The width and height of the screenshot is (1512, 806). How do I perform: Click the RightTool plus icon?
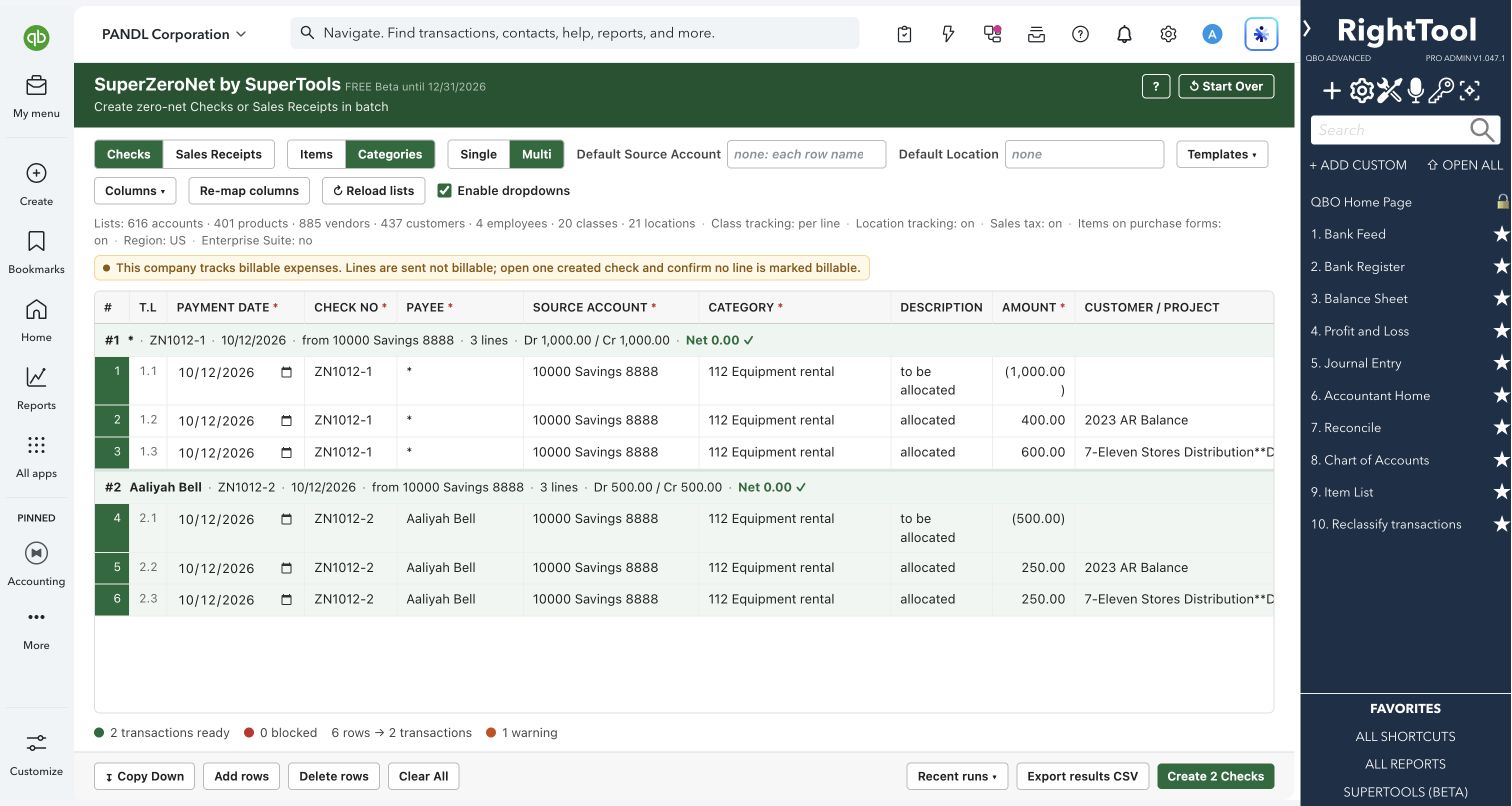(1332, 92)
